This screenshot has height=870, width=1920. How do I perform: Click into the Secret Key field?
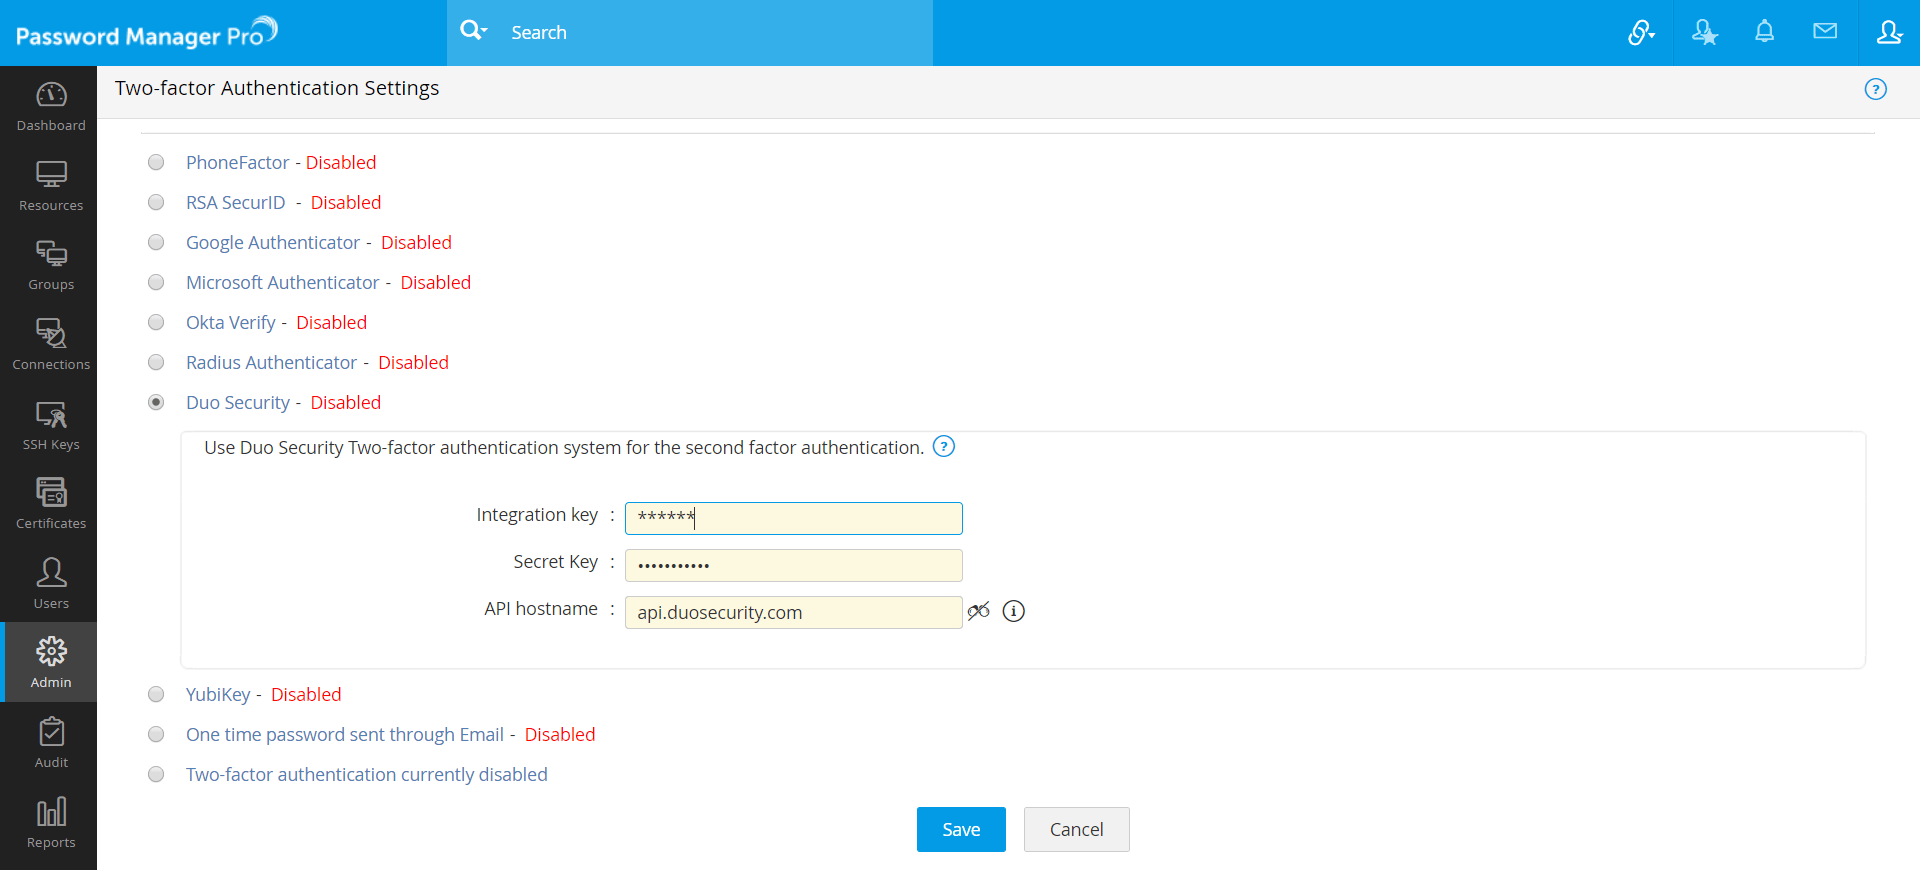(x=794, y=565)
